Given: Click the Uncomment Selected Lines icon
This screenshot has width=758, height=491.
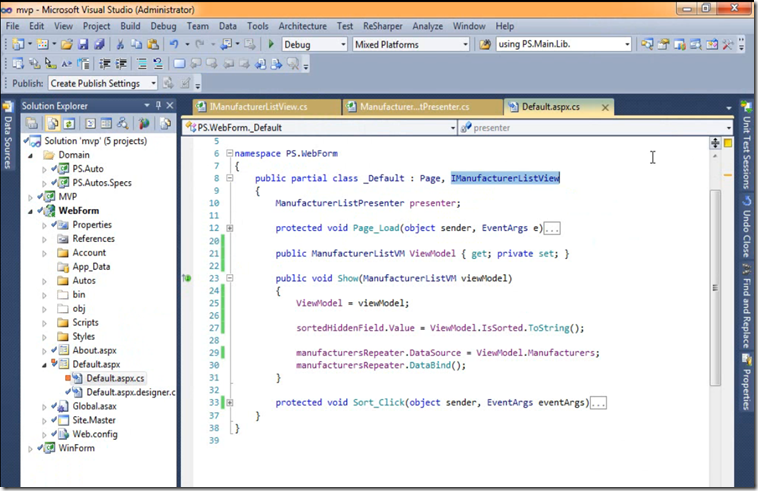Looking at the screenshot, I should tap(158, 64).
